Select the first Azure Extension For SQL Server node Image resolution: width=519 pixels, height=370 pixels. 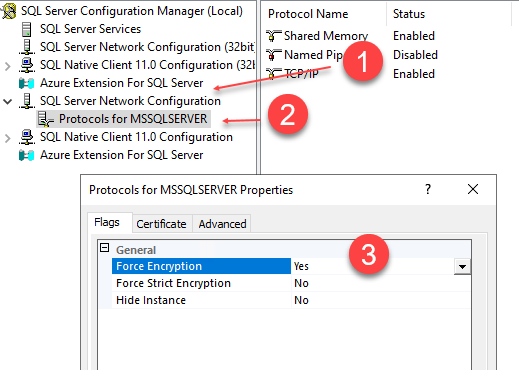(121, 83)
